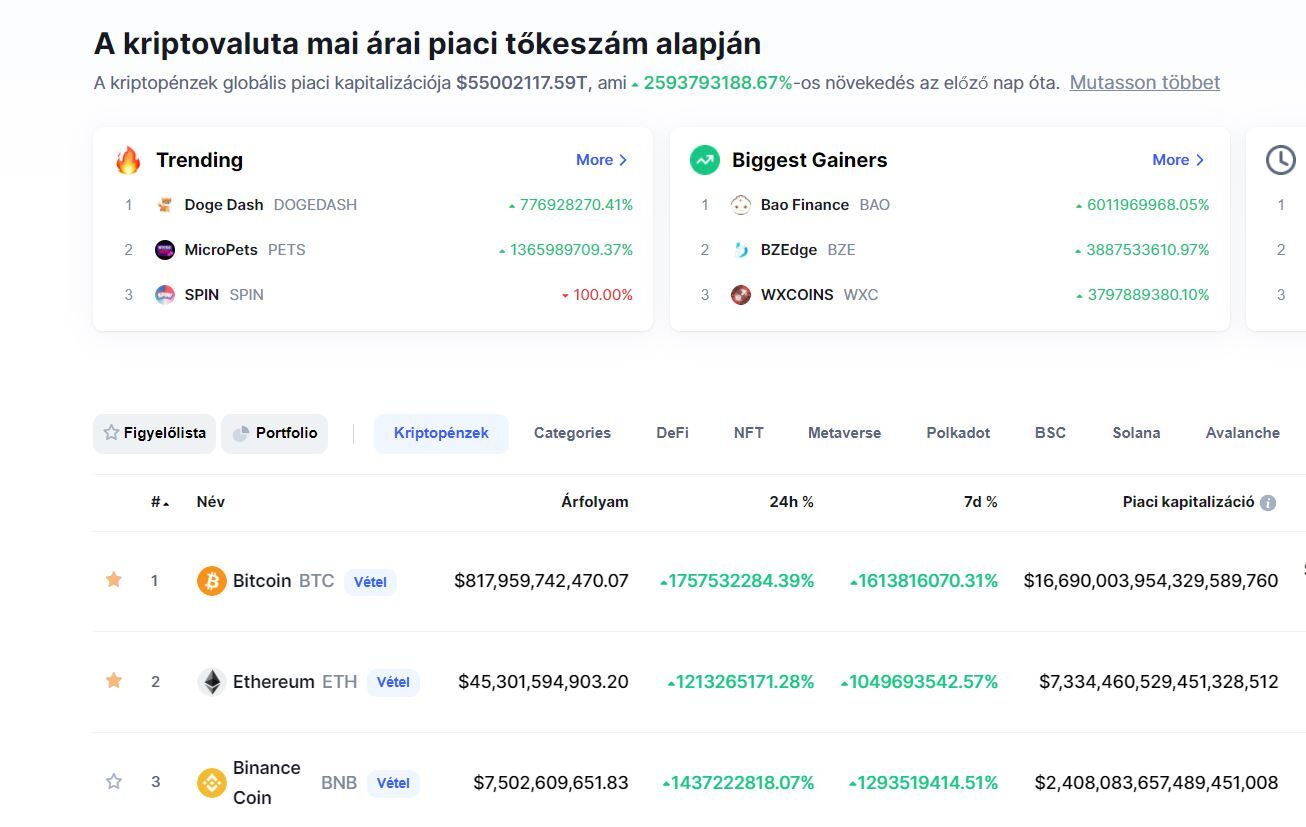This screenshot has height=827, width=1306.
Task: Click Ethereum market cap $7,334,460,529,451,328,512
Action: (1159, 682)
